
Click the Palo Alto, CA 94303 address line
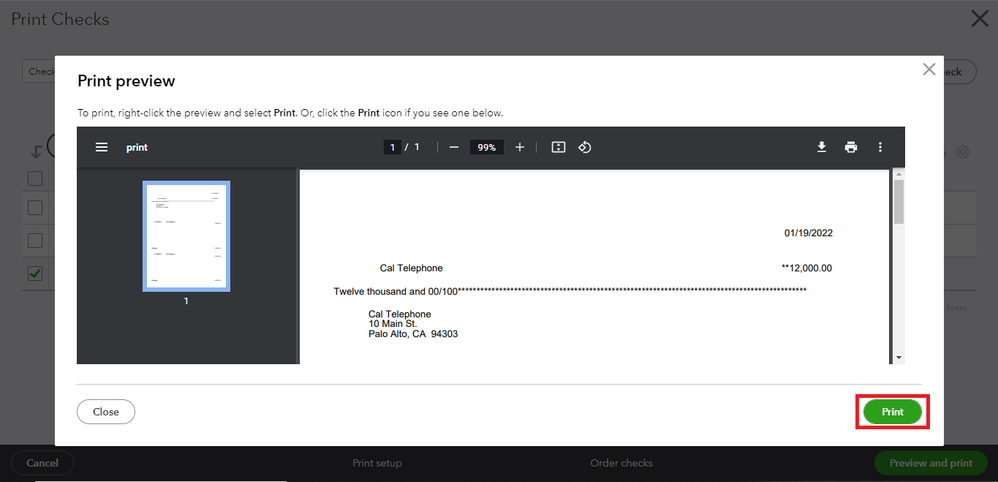tap(413, 334)
